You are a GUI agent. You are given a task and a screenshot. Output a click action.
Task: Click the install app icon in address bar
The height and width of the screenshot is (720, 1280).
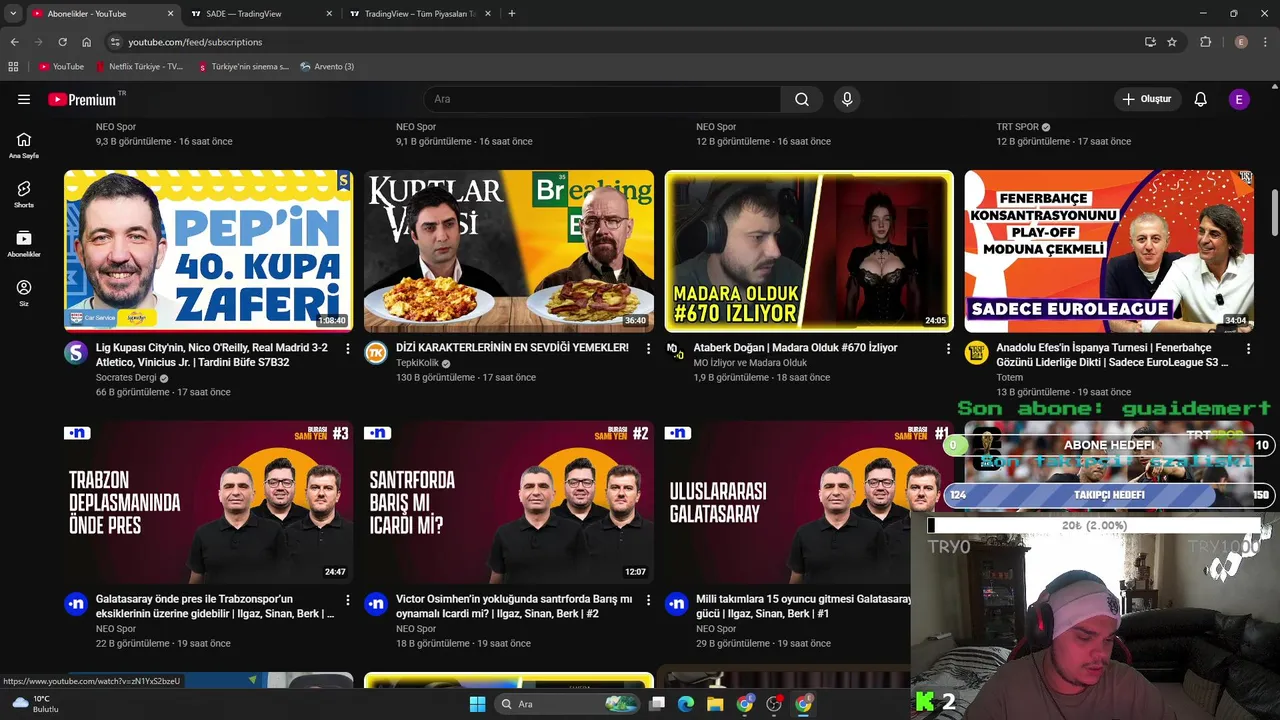coord(1150,42)
